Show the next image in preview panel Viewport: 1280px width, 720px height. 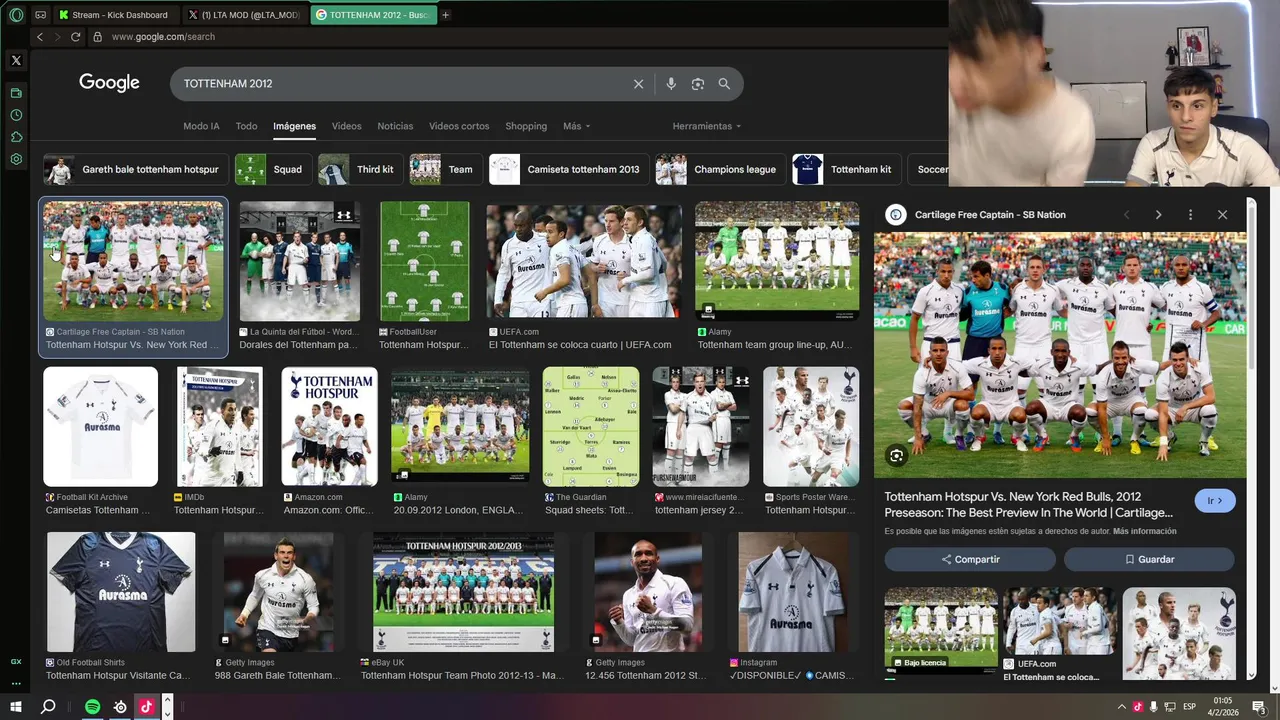pyautogui.click(x=1158, y=215)
